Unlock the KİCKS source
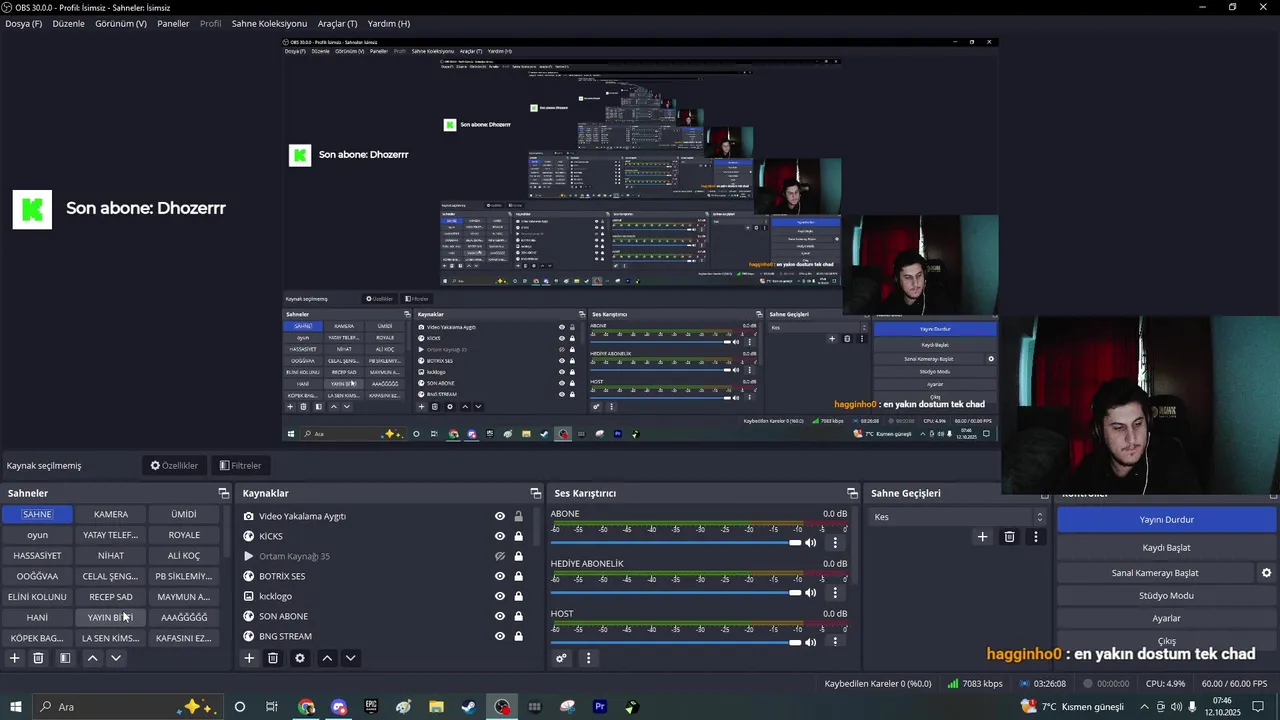Image resolution: width=1280 pixels, height=720 pixels. click(518, 536)
